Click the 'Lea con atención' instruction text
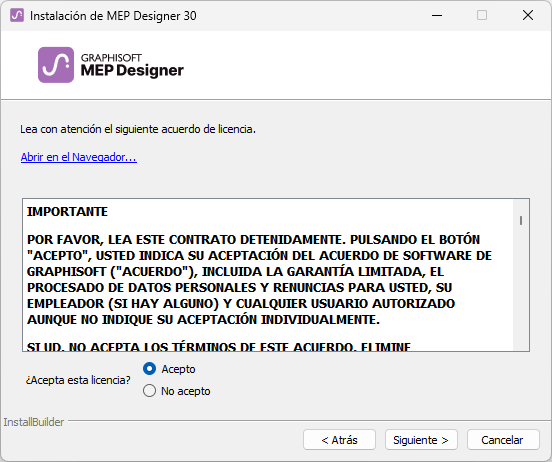Screen dimensions: 552x462 [138, 129]
